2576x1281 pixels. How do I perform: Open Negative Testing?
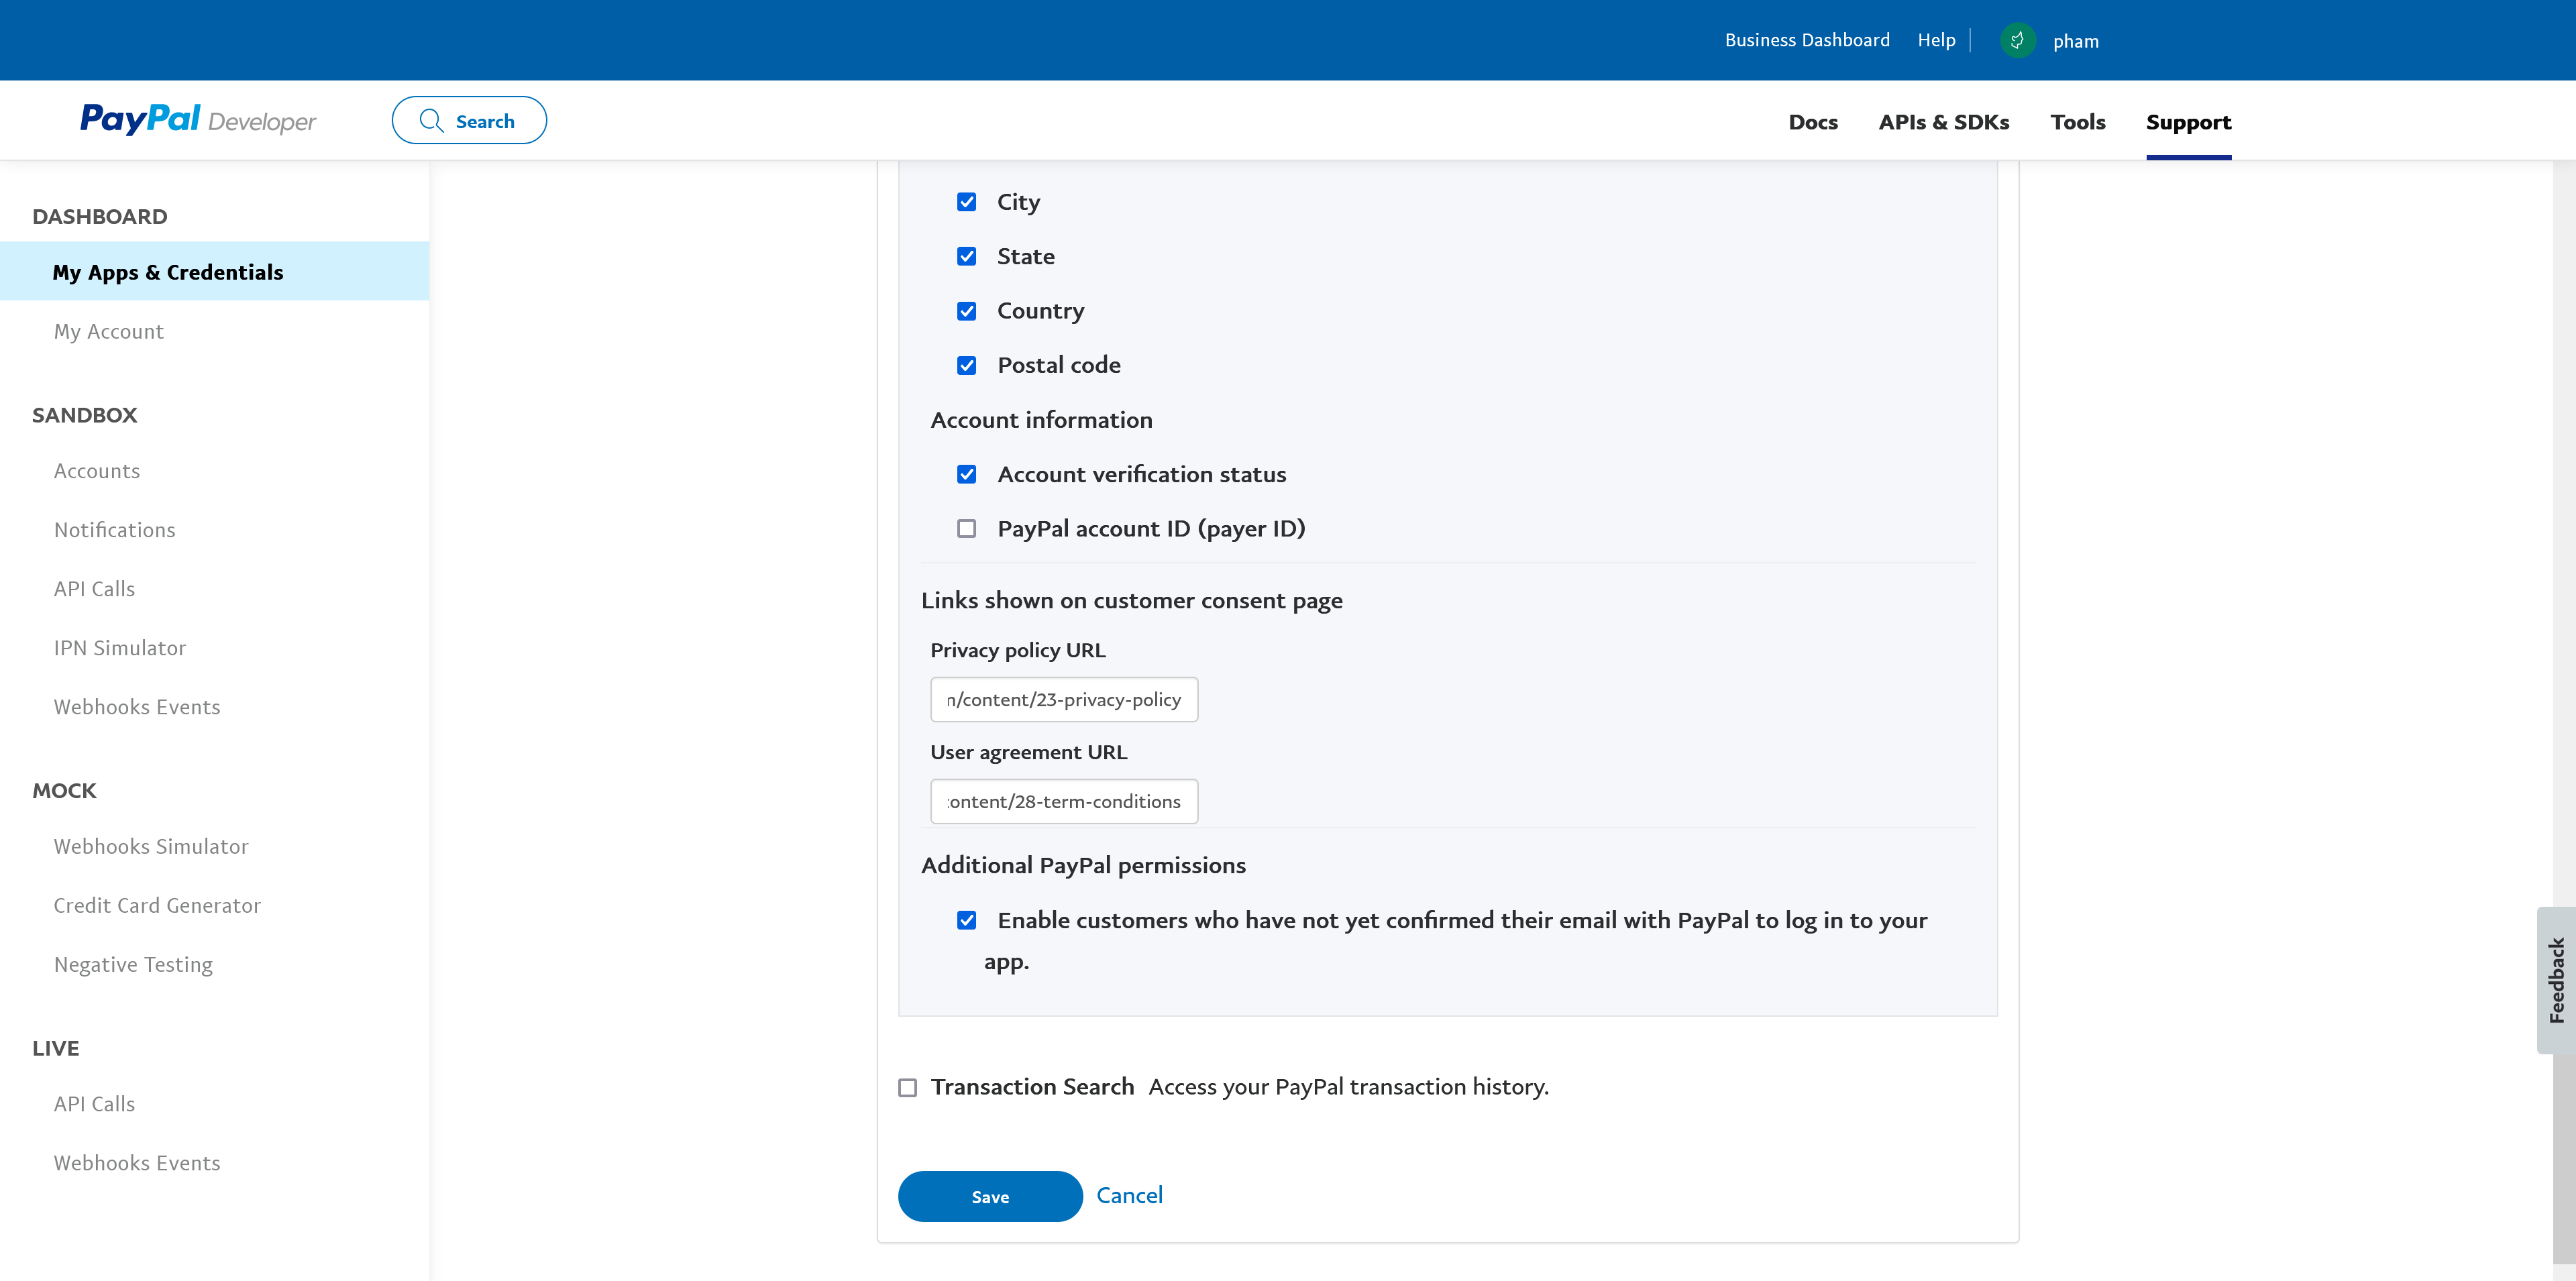[133, 964]
